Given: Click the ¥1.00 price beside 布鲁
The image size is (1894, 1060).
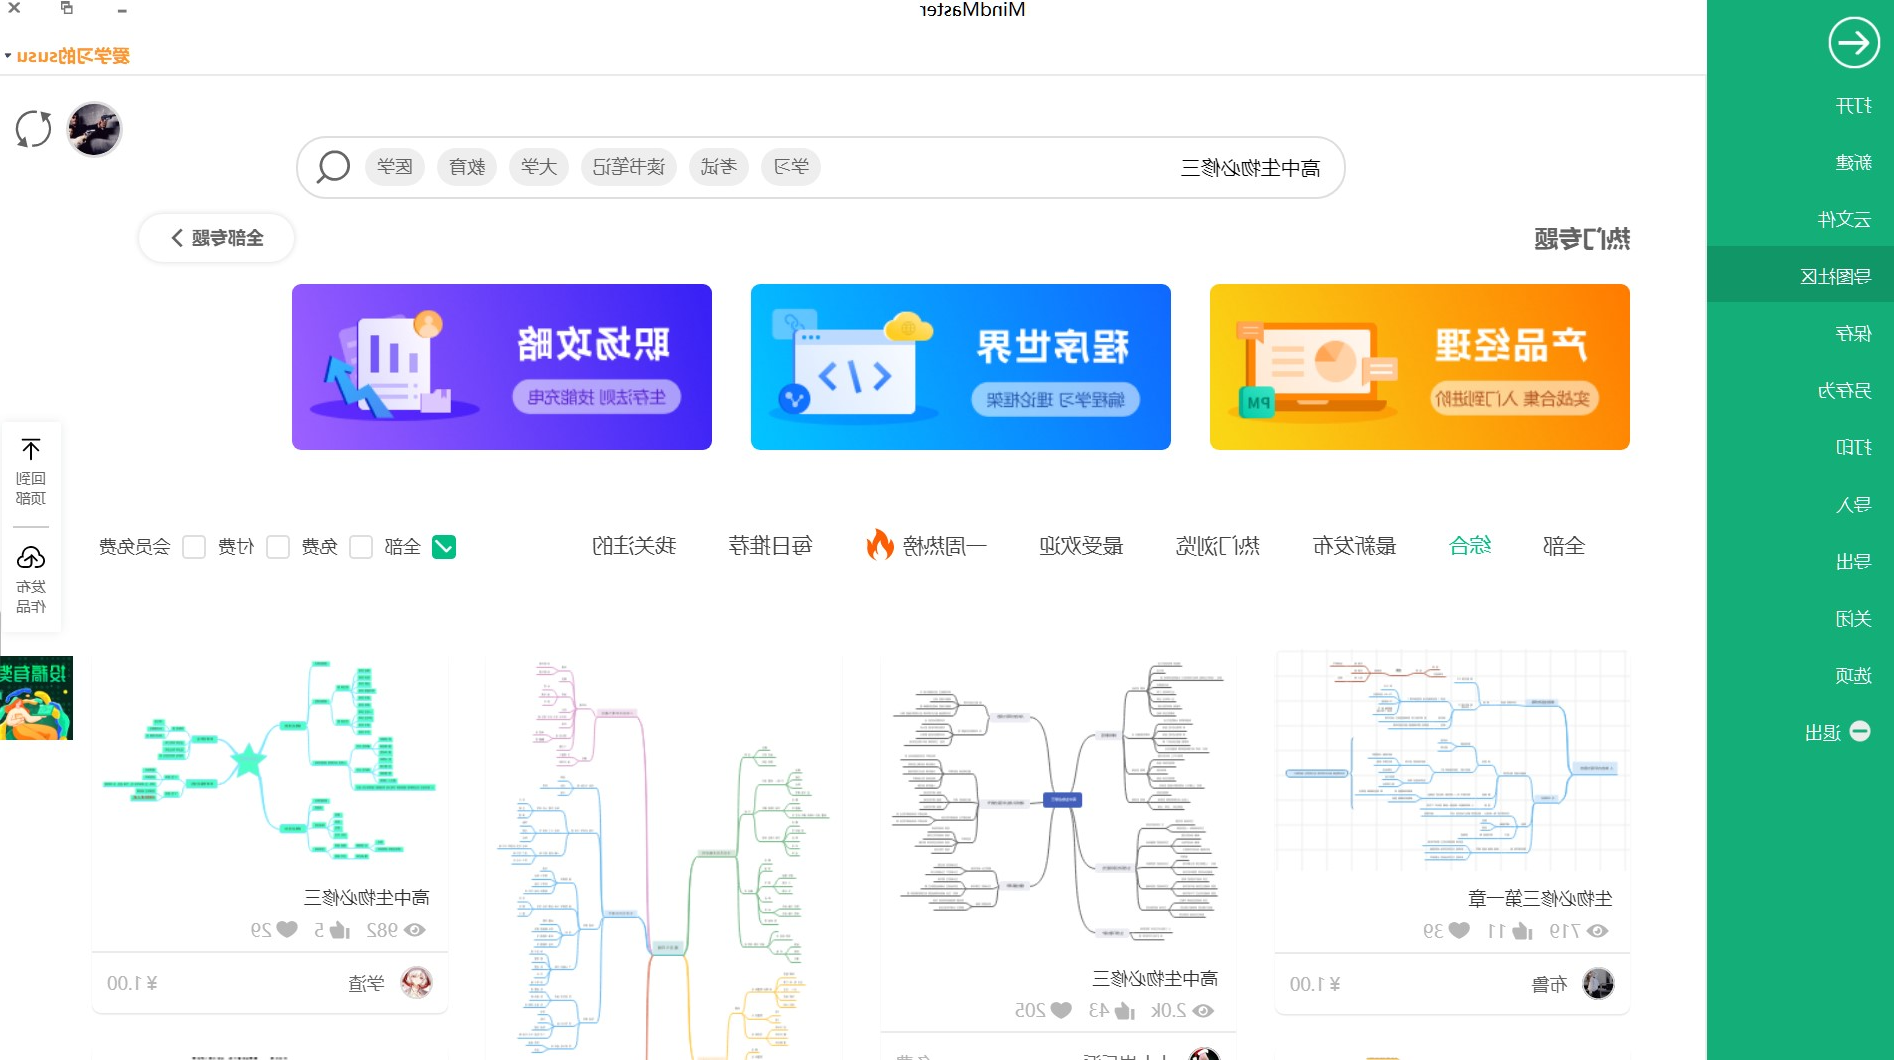Looking at the screenshot, I should click(x=1315, y=984).
